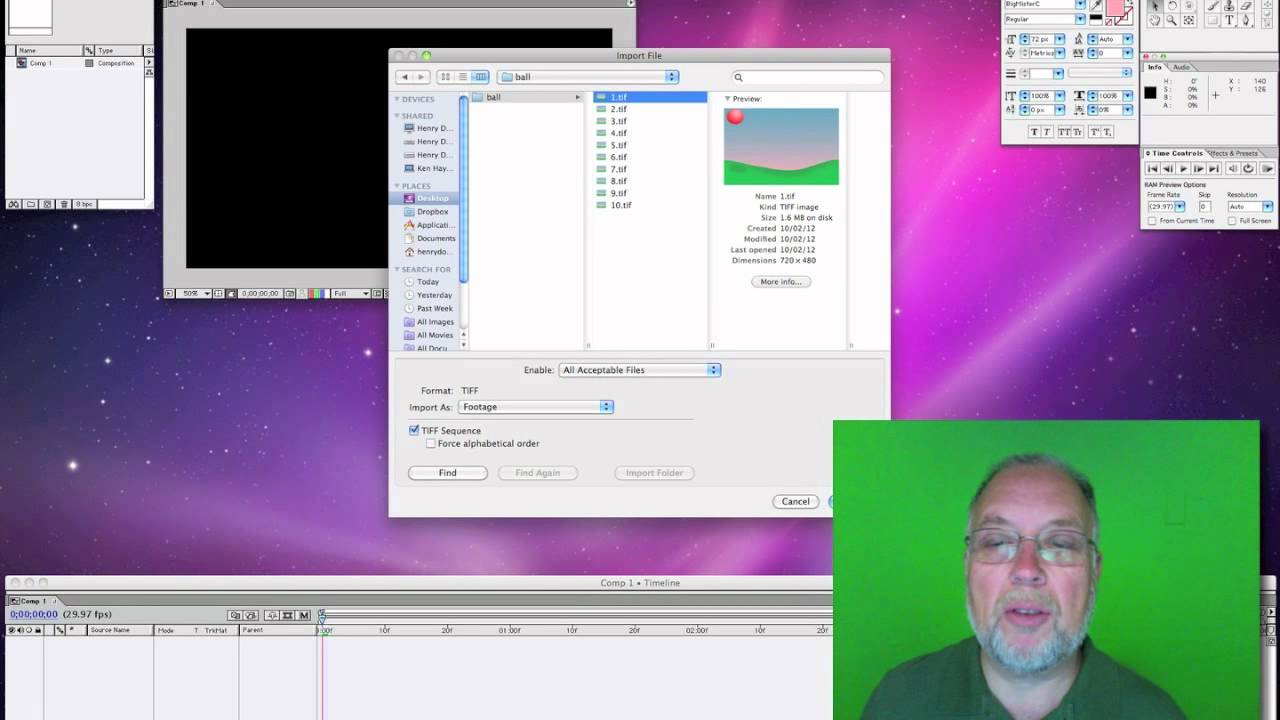
Task: Click the Find button
Action: point(447,473)
